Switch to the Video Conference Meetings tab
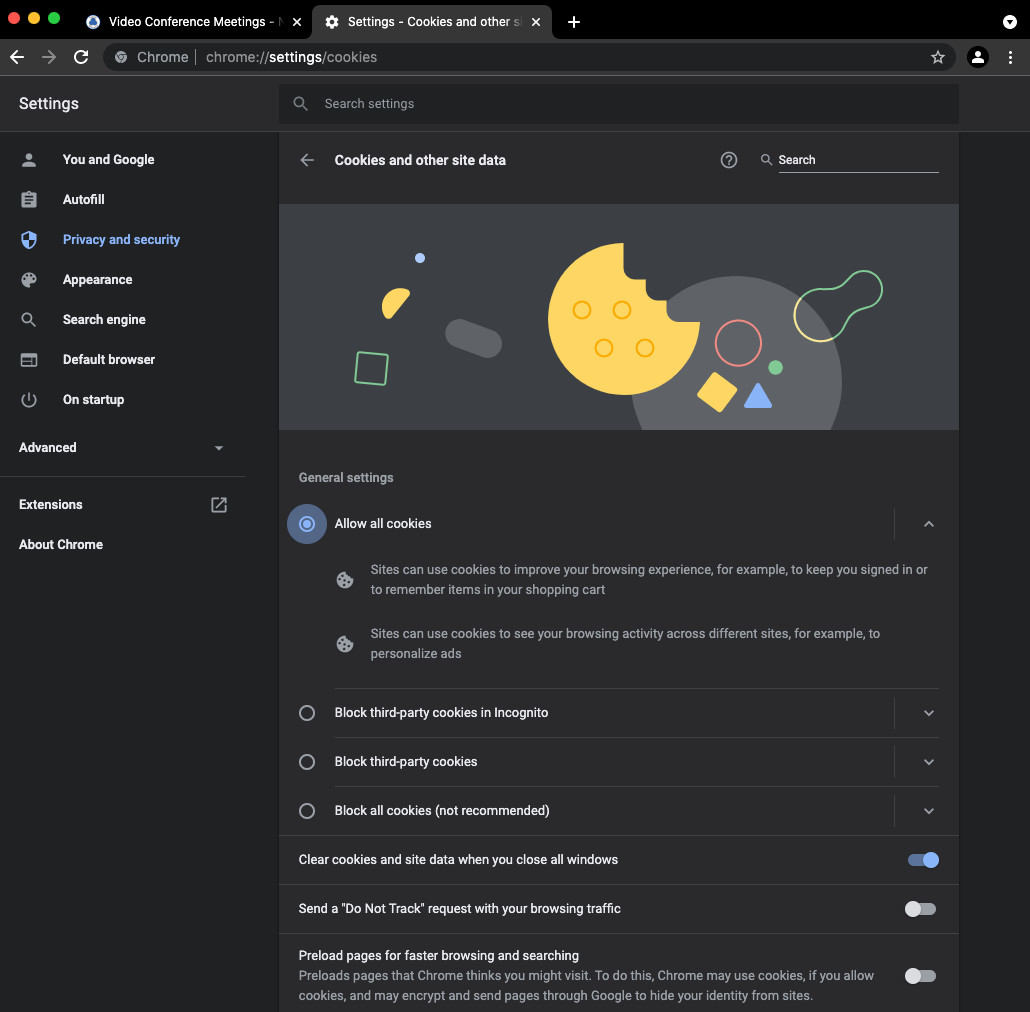1030x1012 pixels. point(194,22)
